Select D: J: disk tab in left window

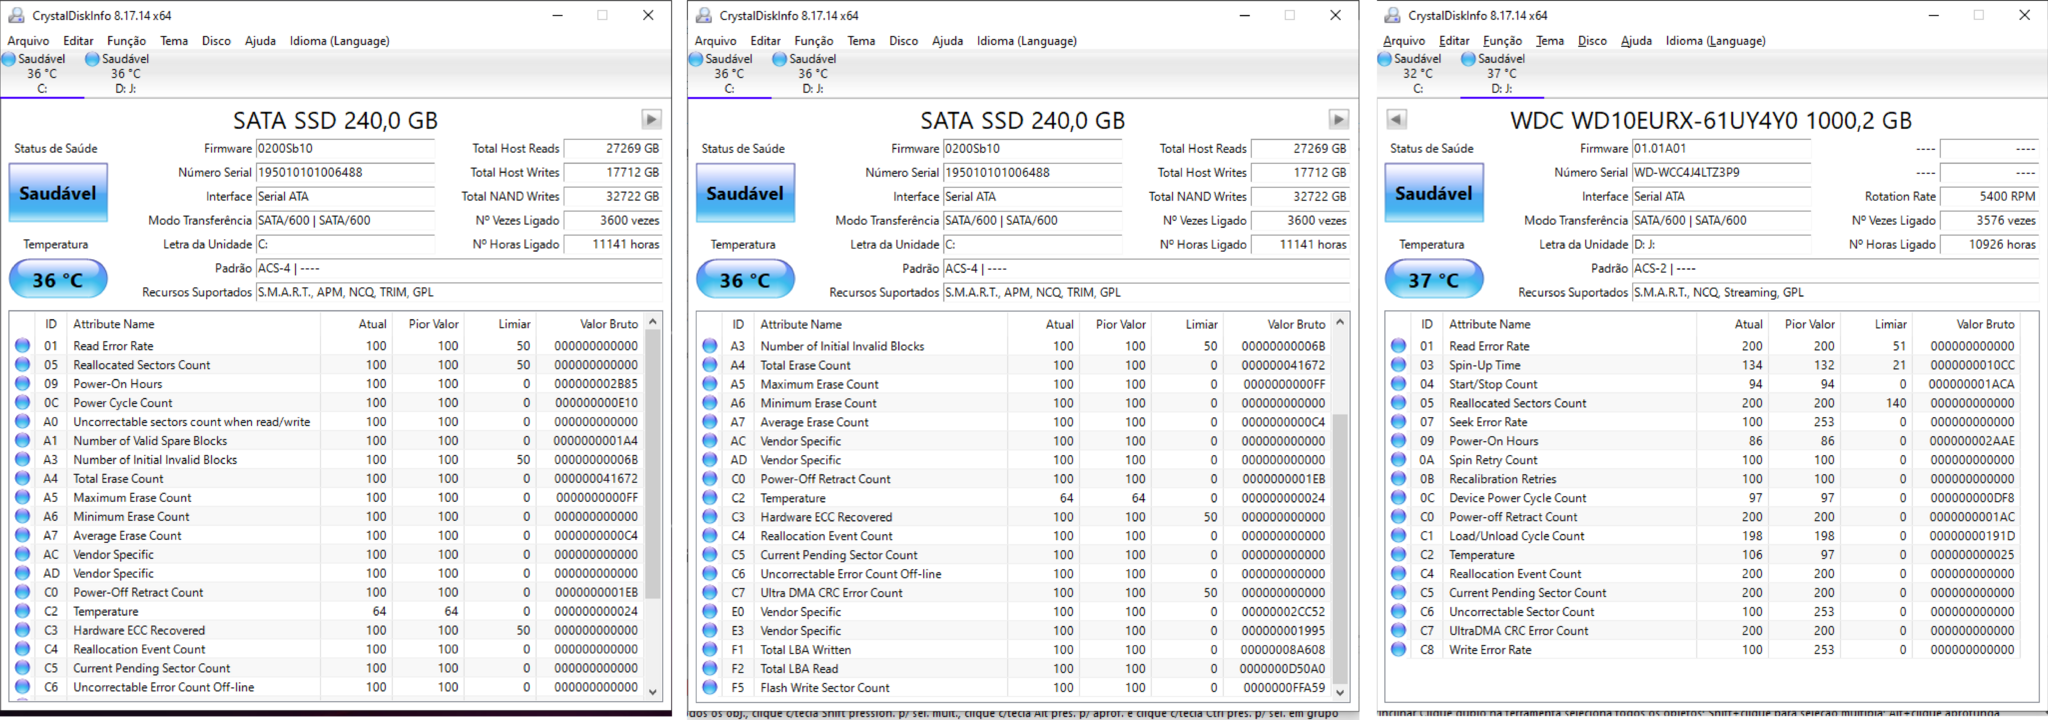click(x=125, y=74)
